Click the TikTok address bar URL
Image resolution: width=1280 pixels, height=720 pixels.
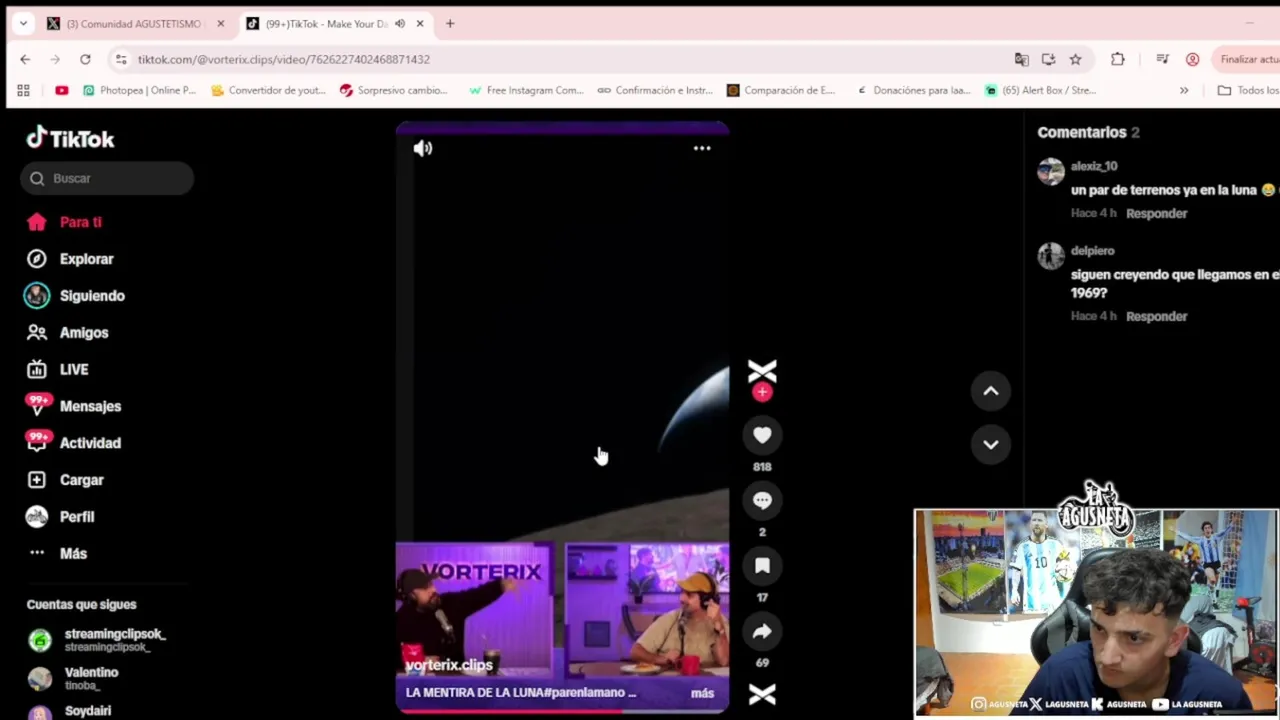(x=284, y=60)
